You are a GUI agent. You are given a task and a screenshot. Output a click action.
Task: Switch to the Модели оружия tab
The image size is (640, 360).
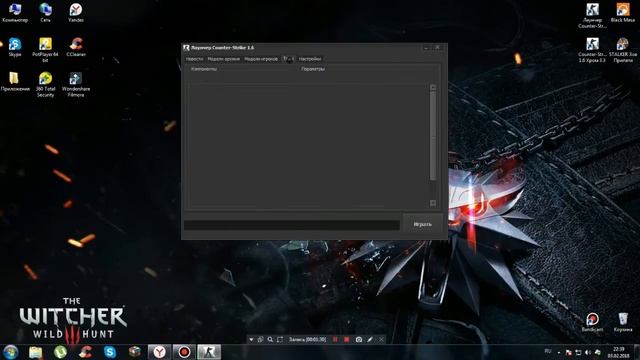[223, 59]
